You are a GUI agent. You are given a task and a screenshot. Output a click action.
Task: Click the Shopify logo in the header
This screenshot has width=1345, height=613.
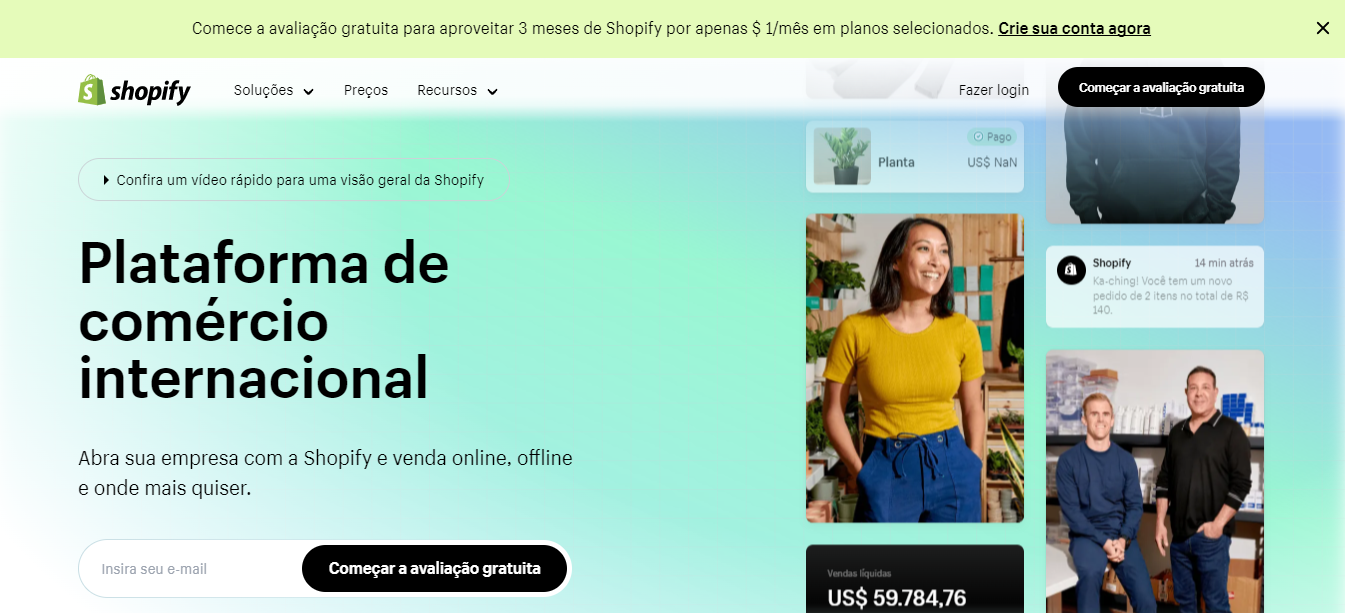coord(134,90)
